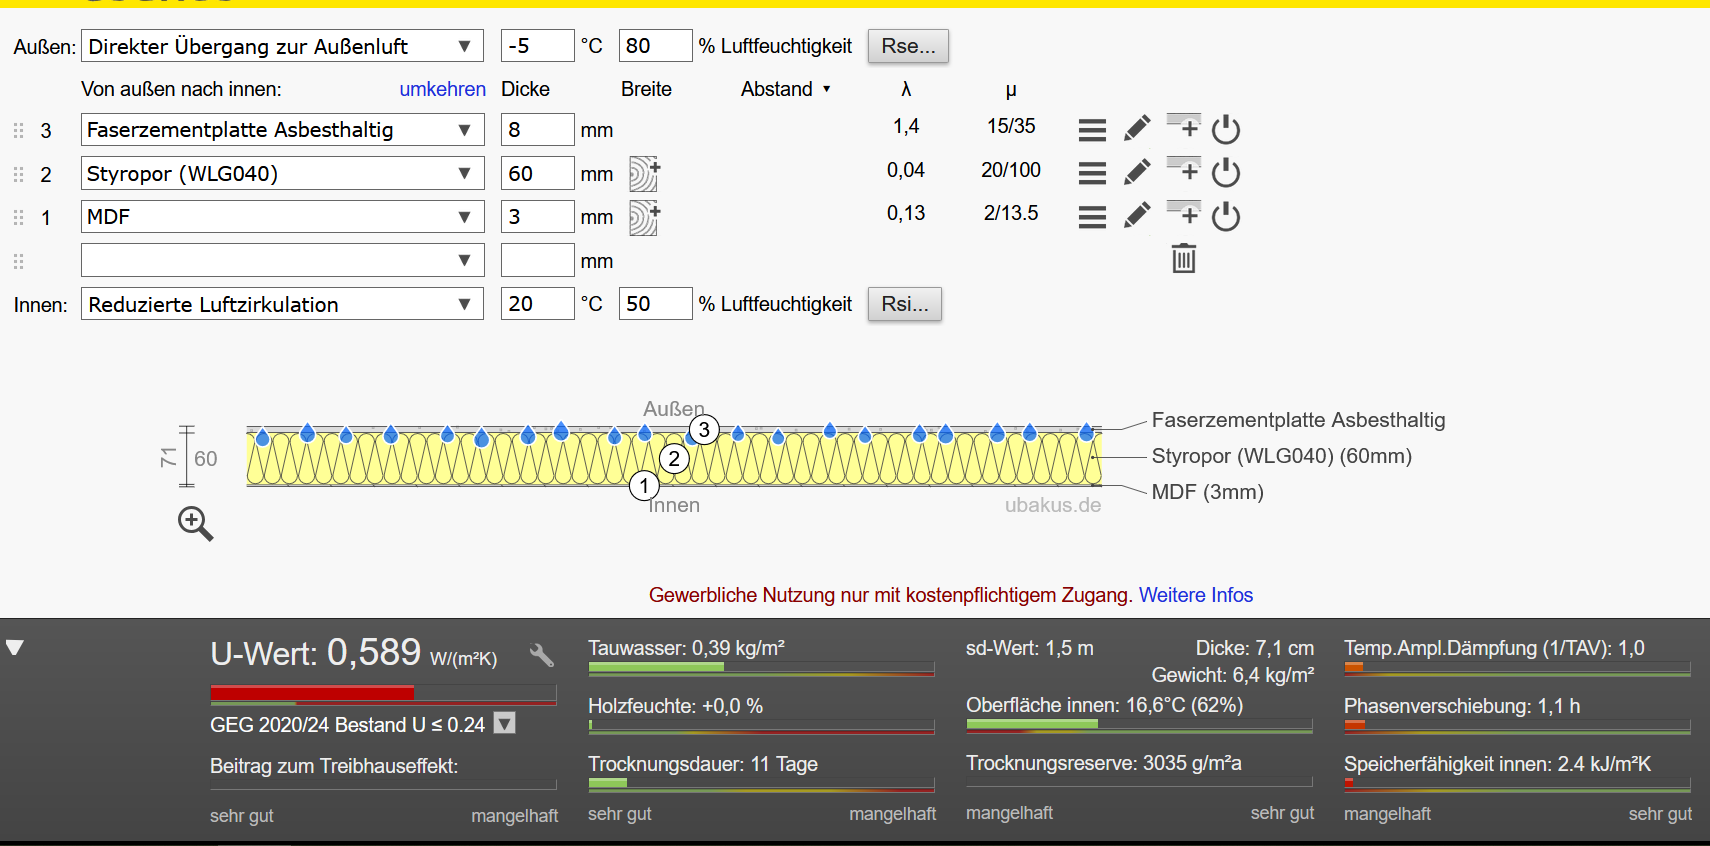
Task: Click the Styropor thickness field showing 60
Action: (537, 173)
